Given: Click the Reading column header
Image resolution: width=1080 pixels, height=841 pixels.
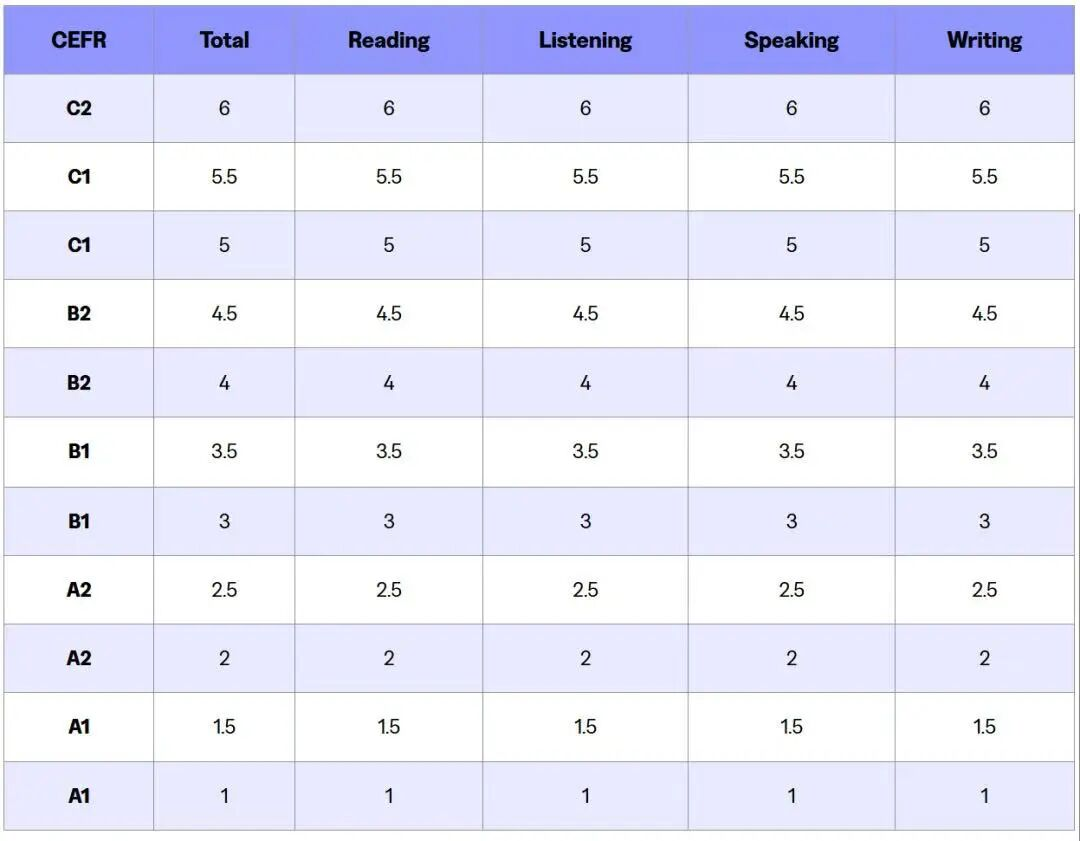Looking at the screenshot, I should [388, 40].
